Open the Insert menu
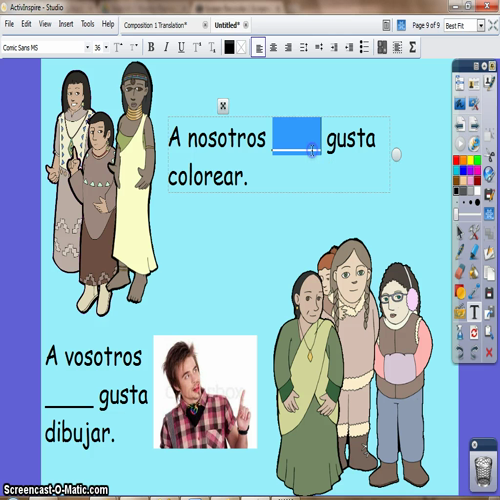Viewport: 500px width, 500px height. pos(66,24)
